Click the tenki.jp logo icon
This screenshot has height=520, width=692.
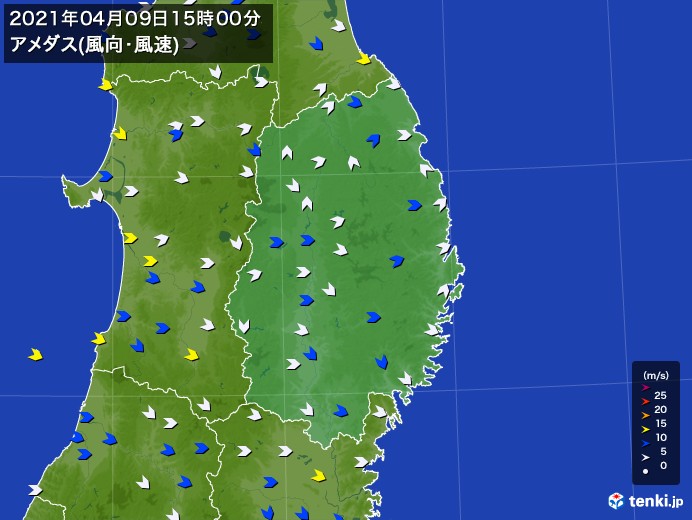click(616, 501)
